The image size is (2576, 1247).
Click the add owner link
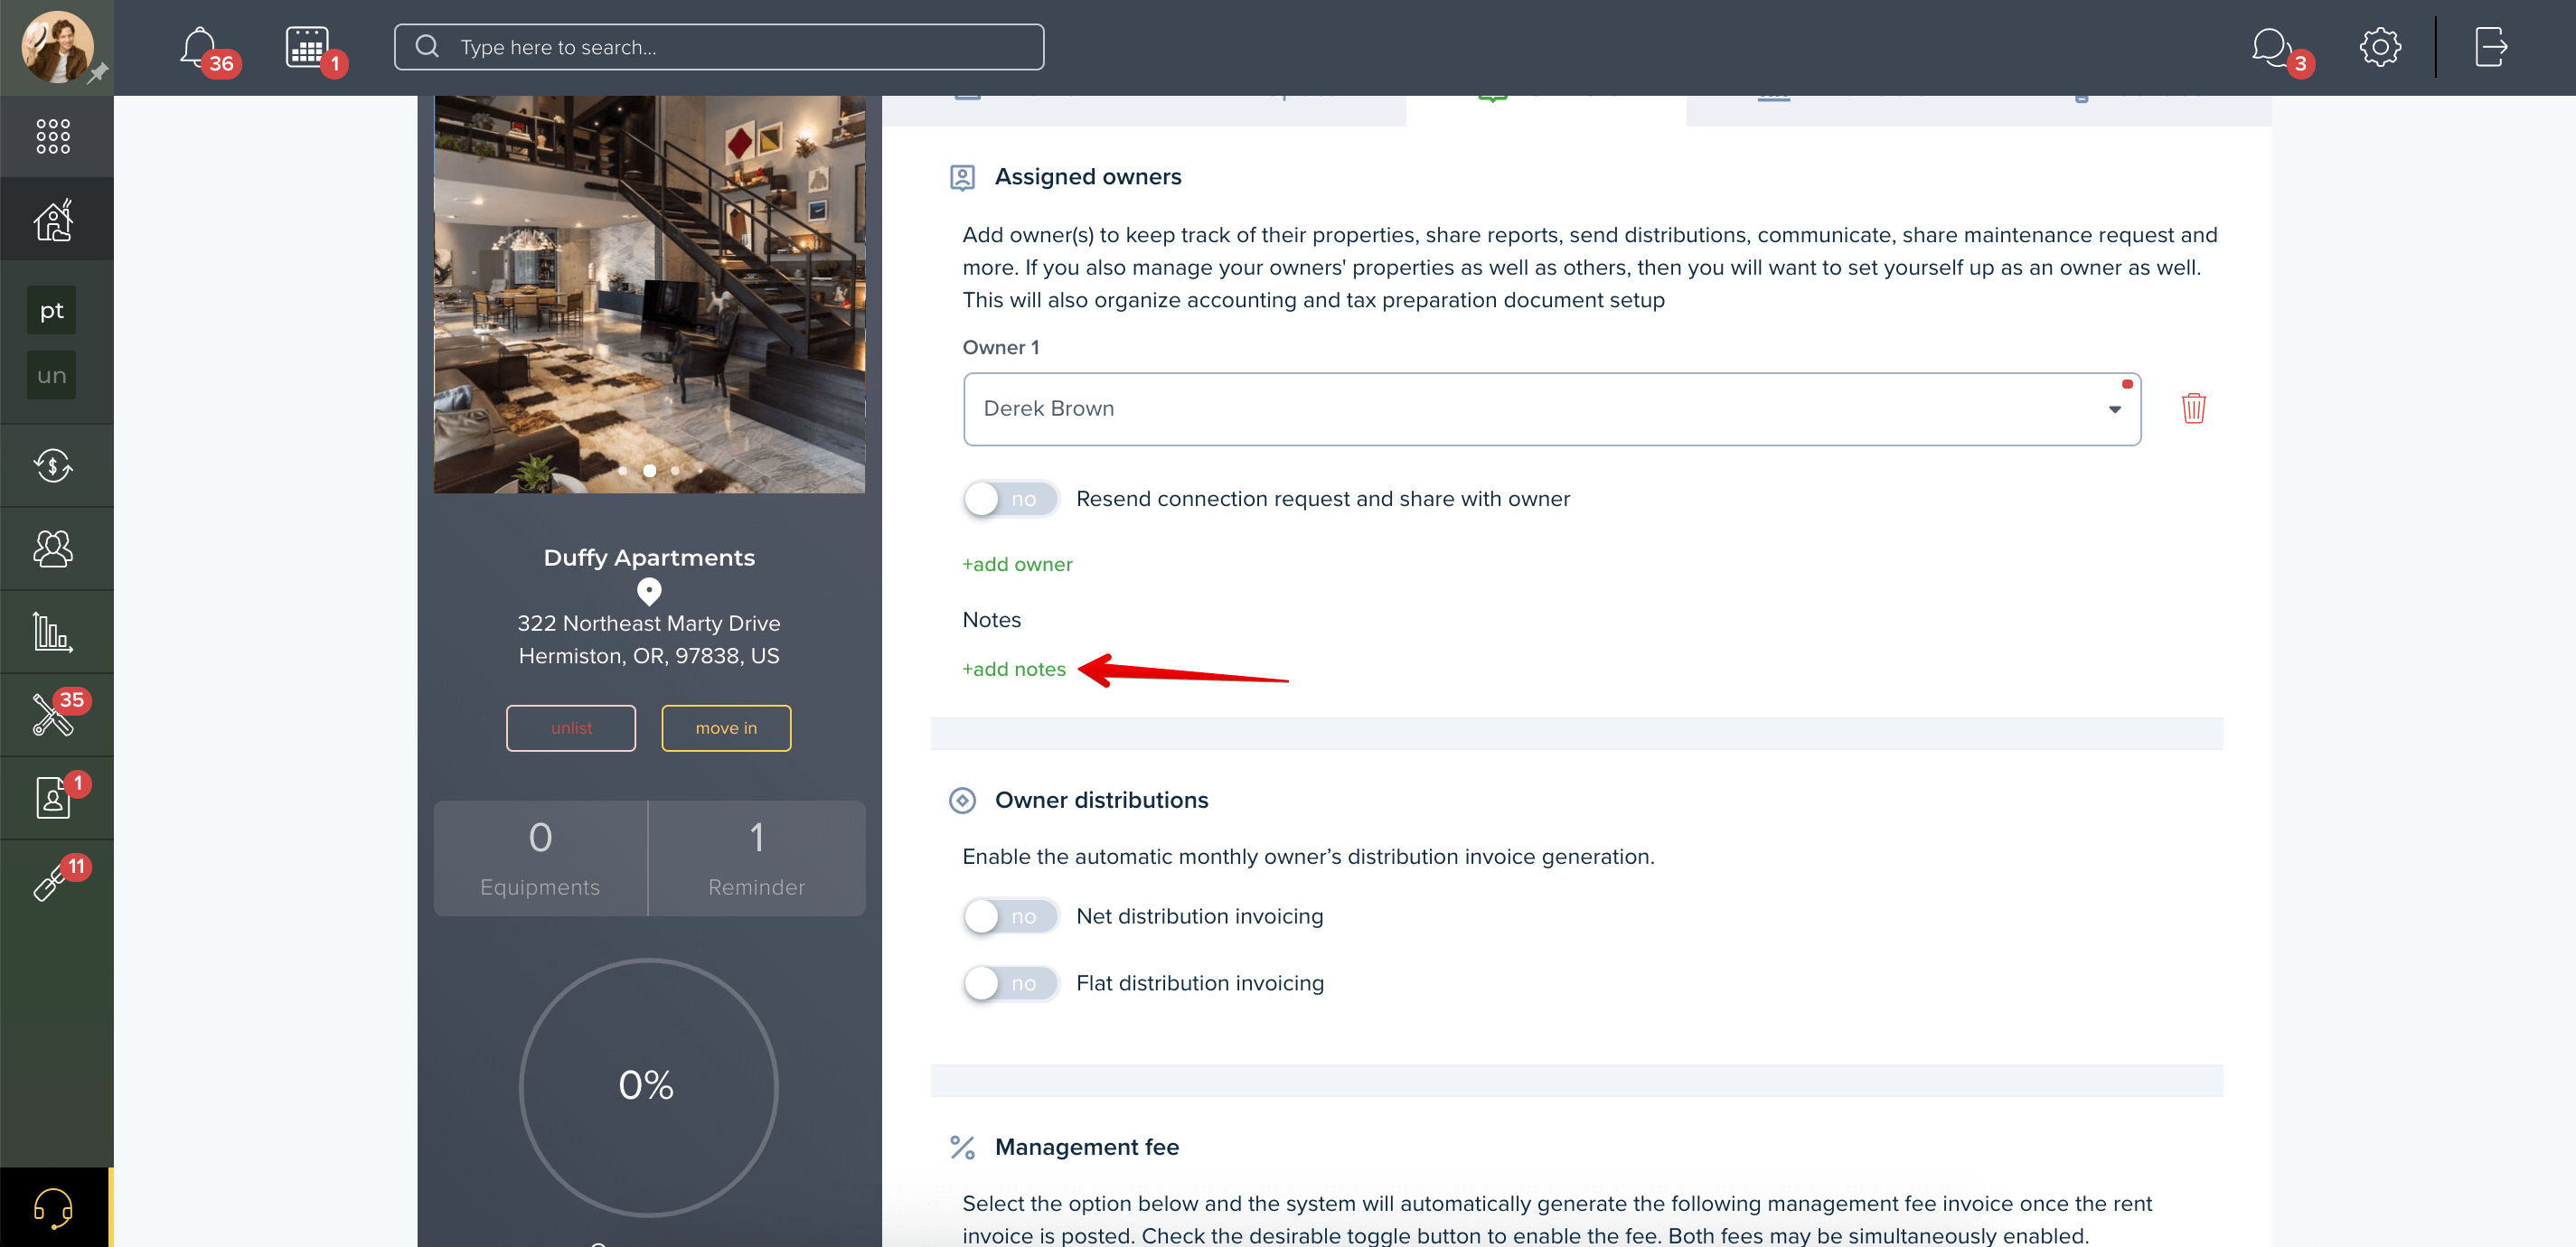tap(1017, 564)
